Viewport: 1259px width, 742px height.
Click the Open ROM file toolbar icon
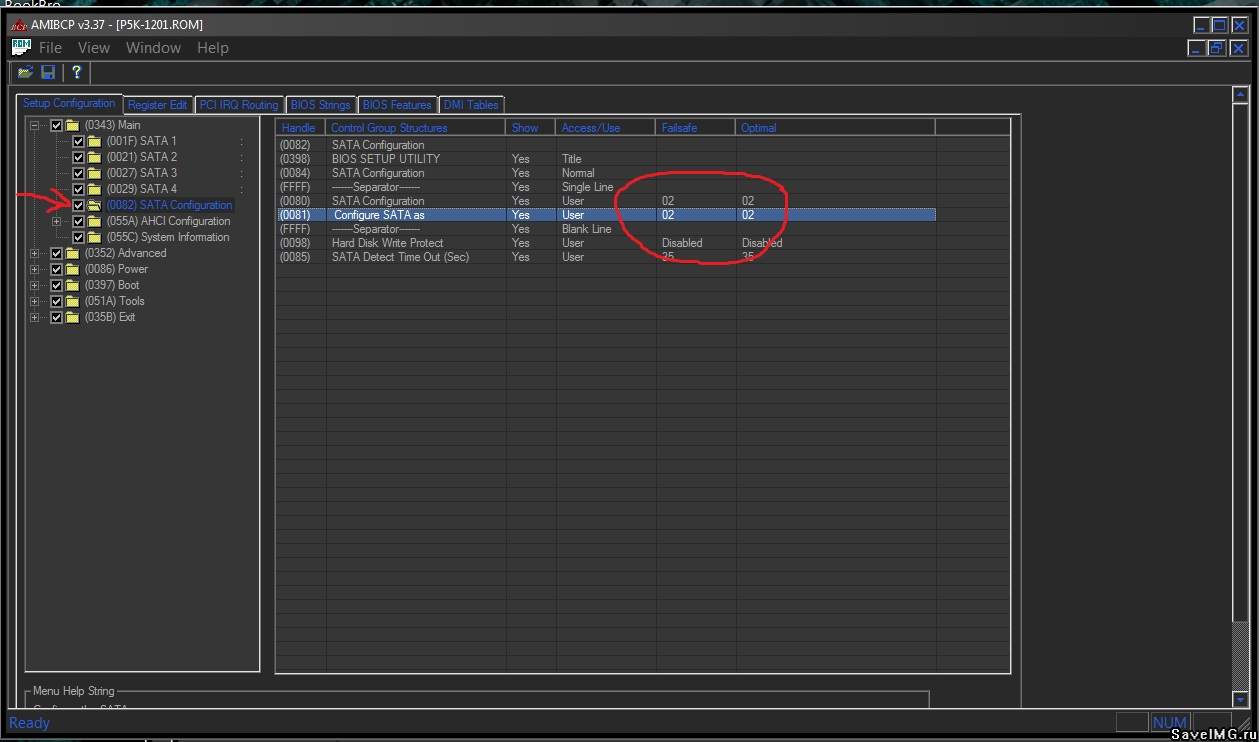pos(25,72)
